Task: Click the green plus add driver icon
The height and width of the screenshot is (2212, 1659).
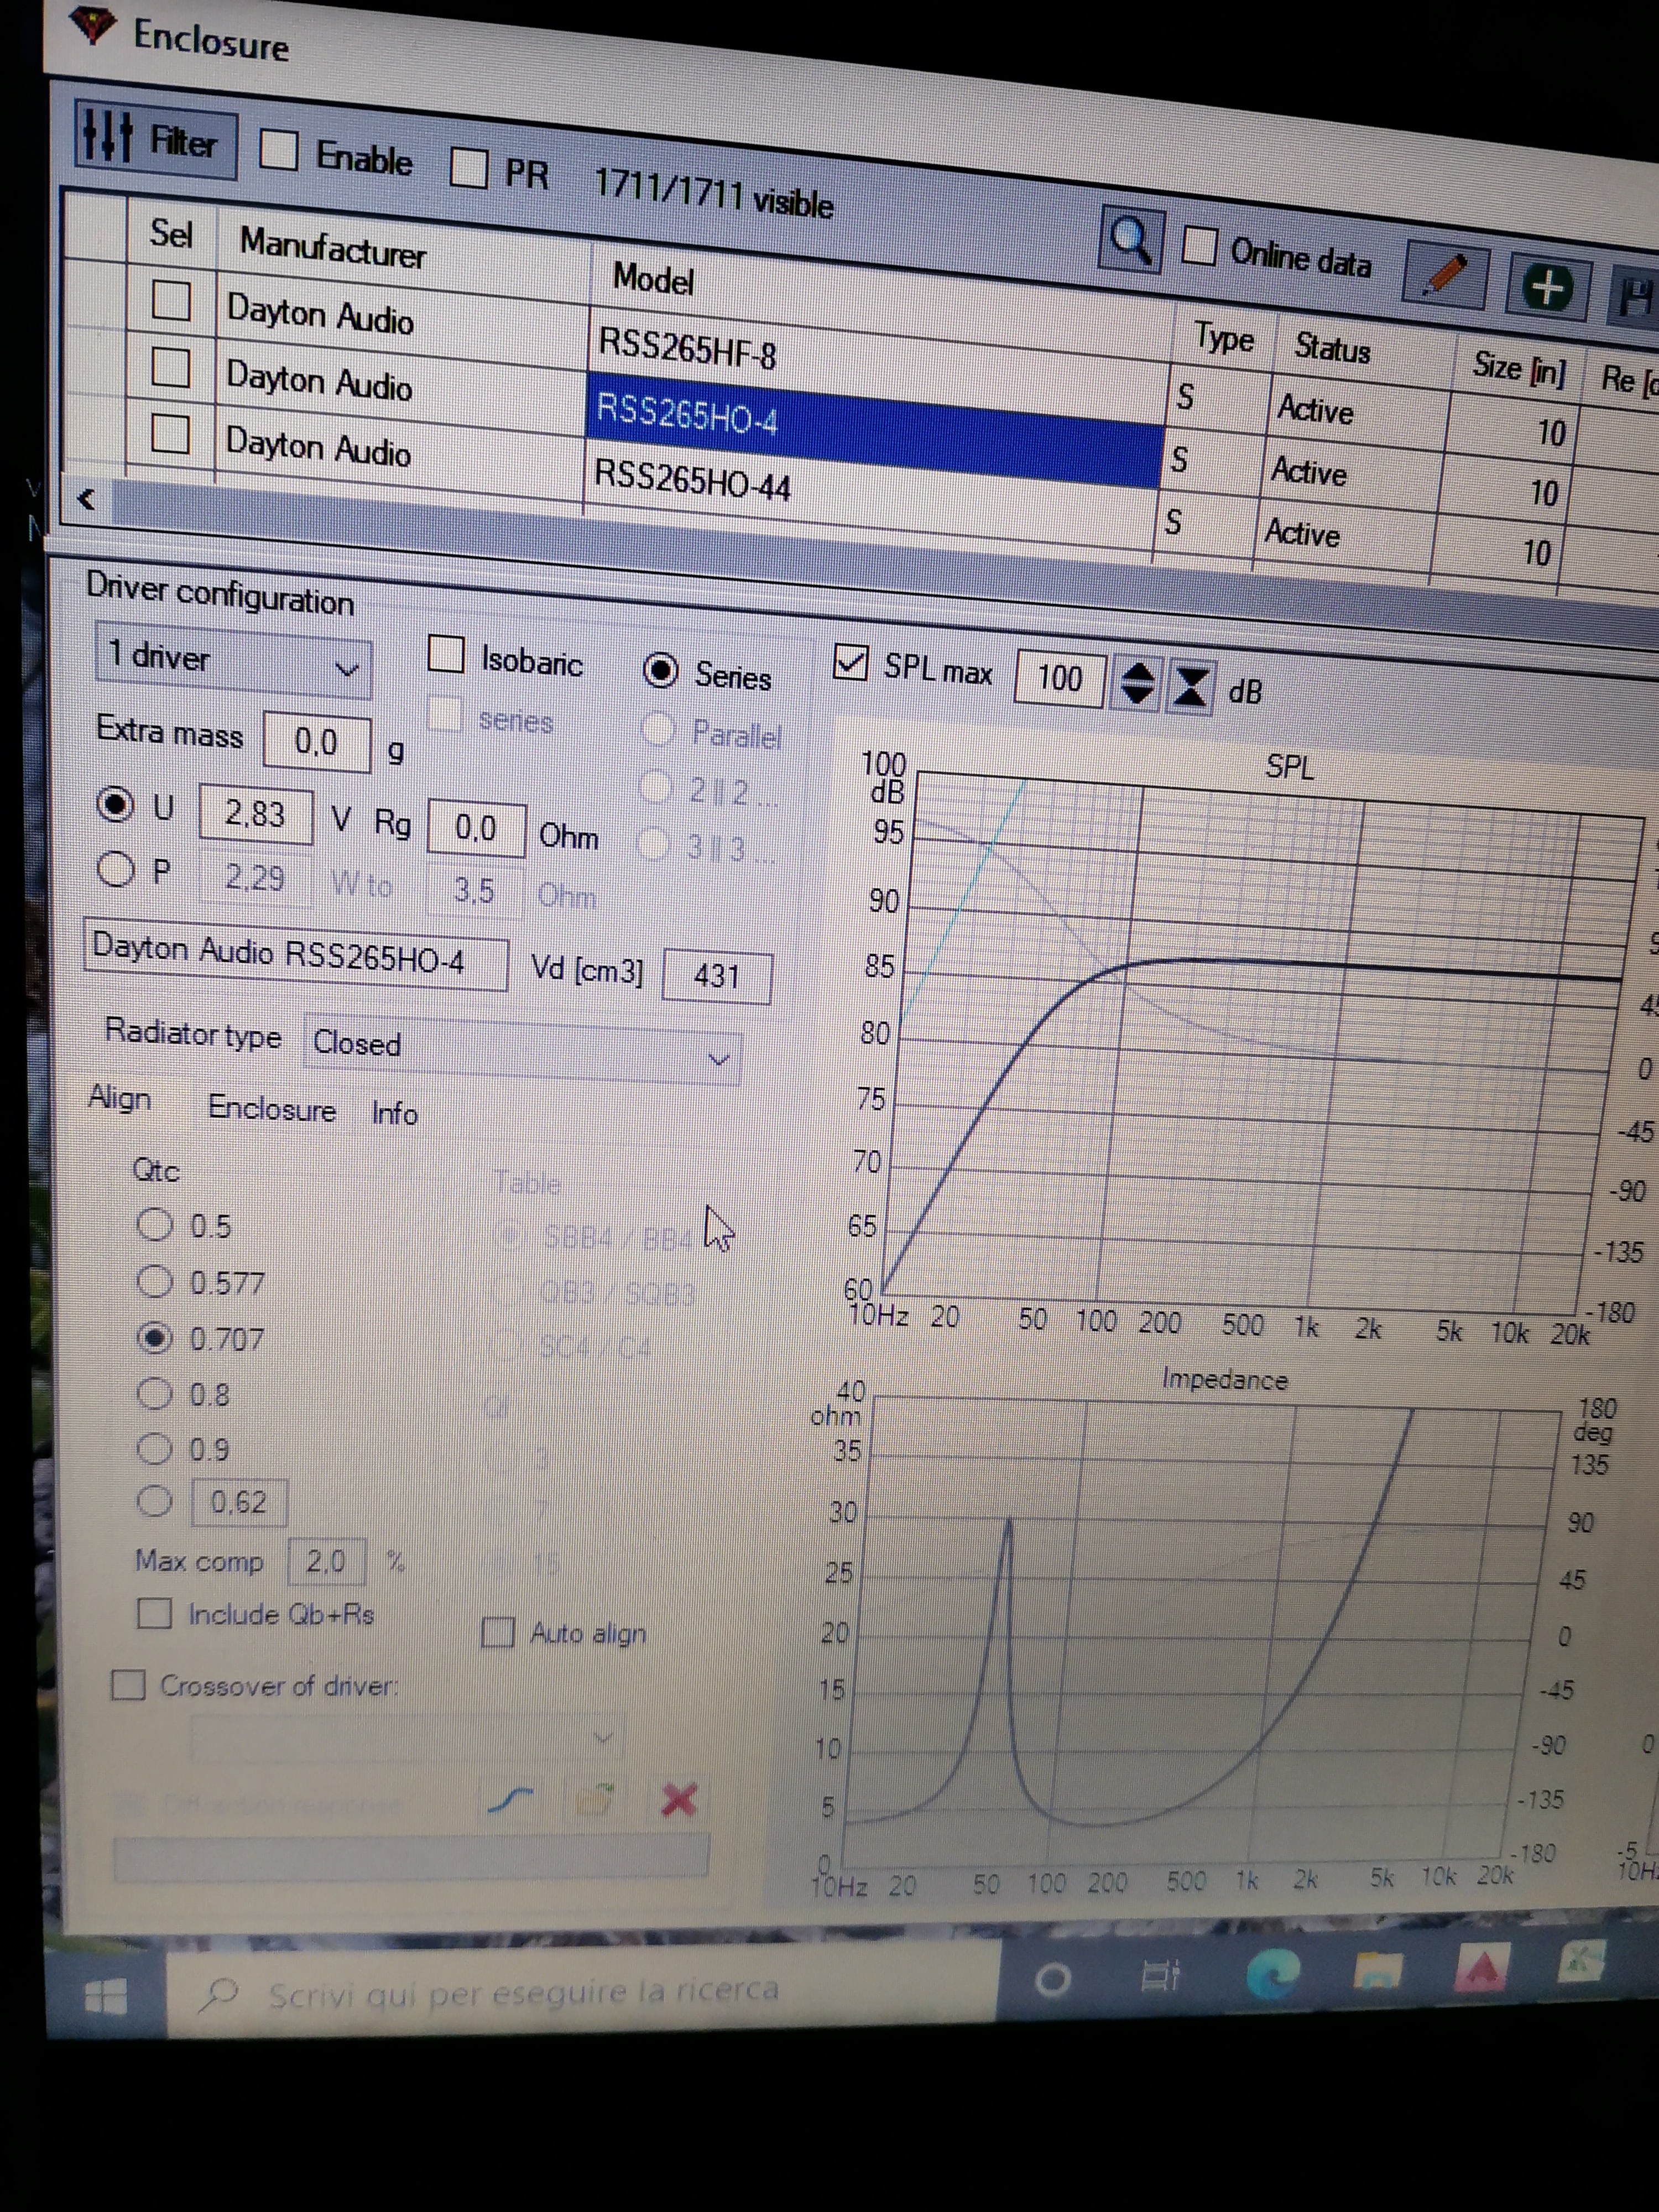Action: (x=1547, y=289)
